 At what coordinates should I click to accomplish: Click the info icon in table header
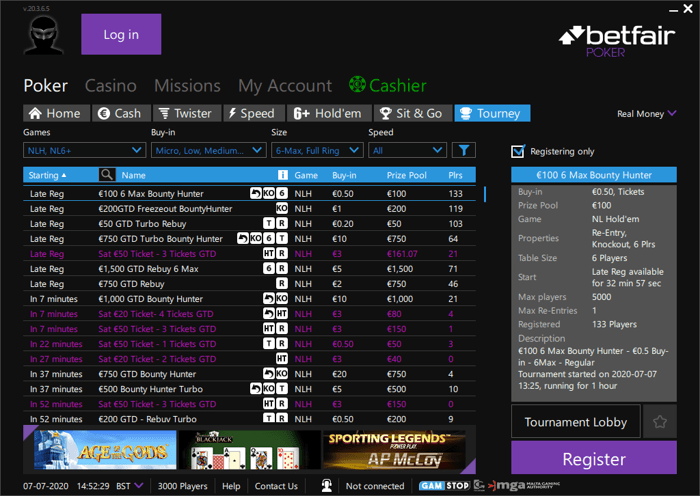point(283,175)
